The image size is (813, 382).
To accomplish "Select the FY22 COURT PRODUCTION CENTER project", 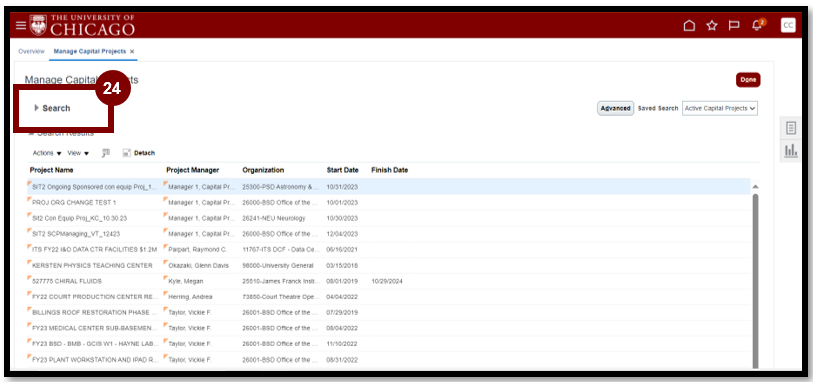I will 94,297.
